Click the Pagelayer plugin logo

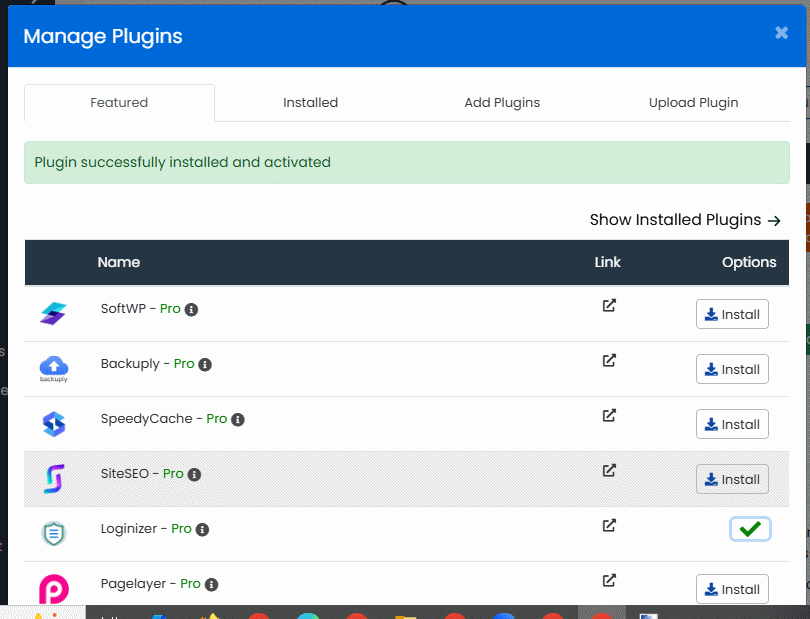pyautogui.click(x=54, y=589)
